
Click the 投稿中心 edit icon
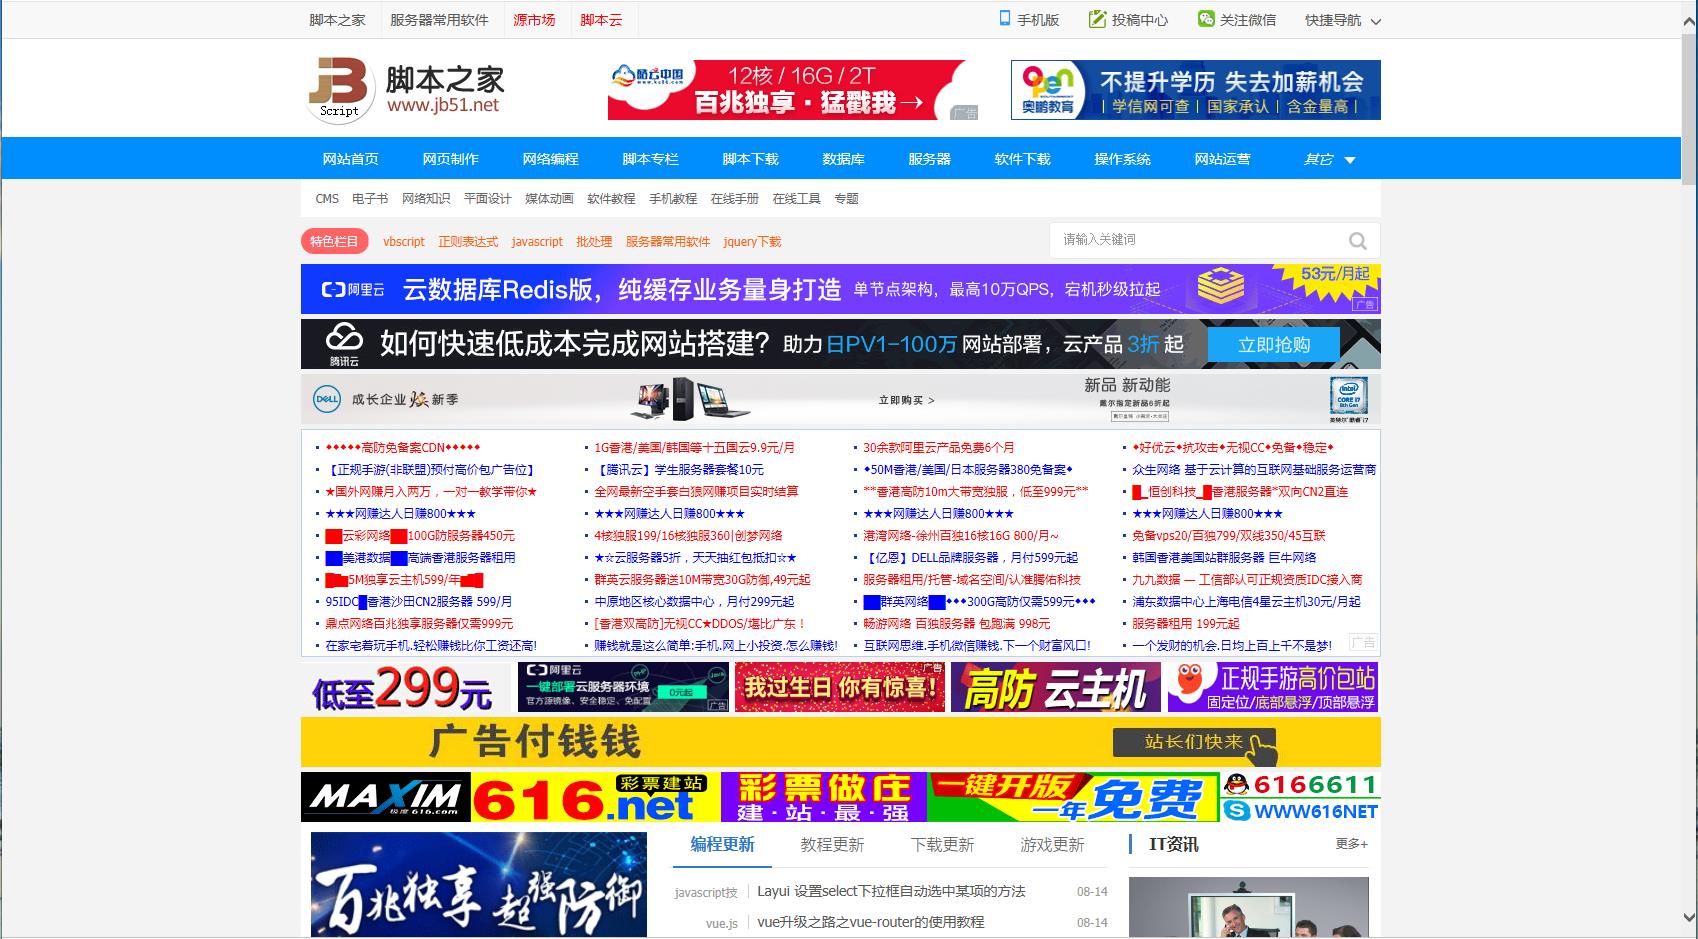tap(1097, 19)
